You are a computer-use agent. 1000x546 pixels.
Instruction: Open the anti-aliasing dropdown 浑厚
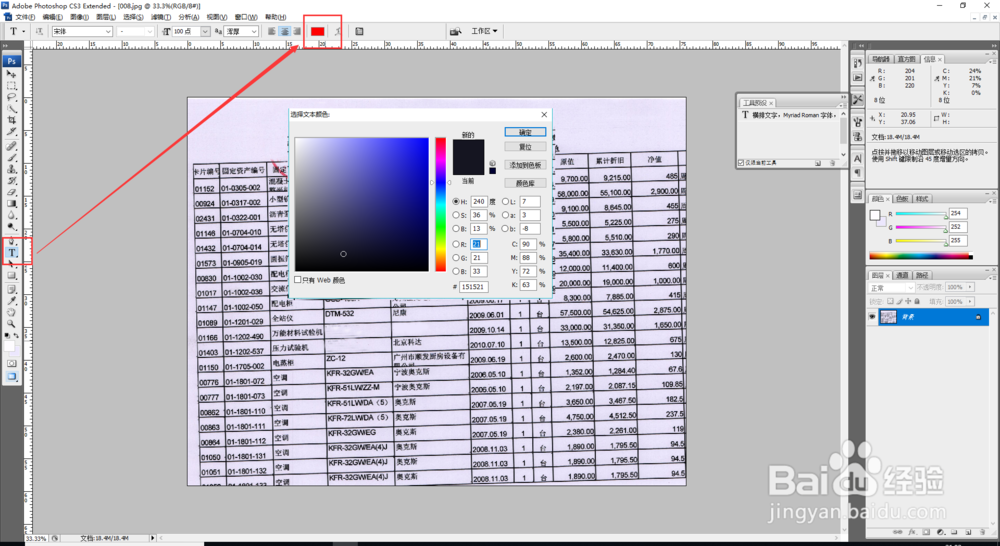click(240, 31)
